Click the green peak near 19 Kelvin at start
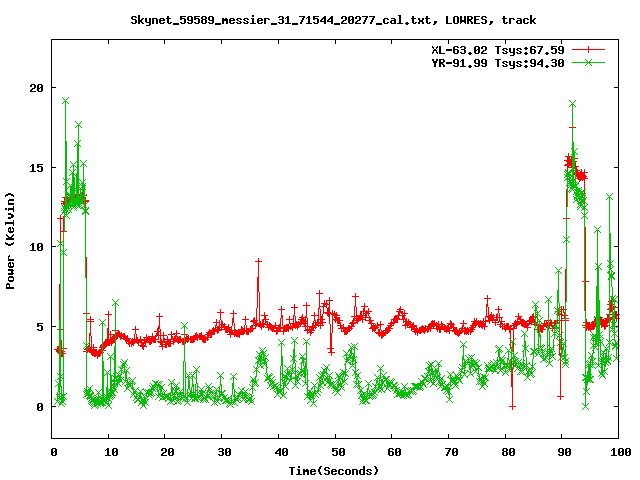Screen dimensions: 640x480 click(65, 100)
